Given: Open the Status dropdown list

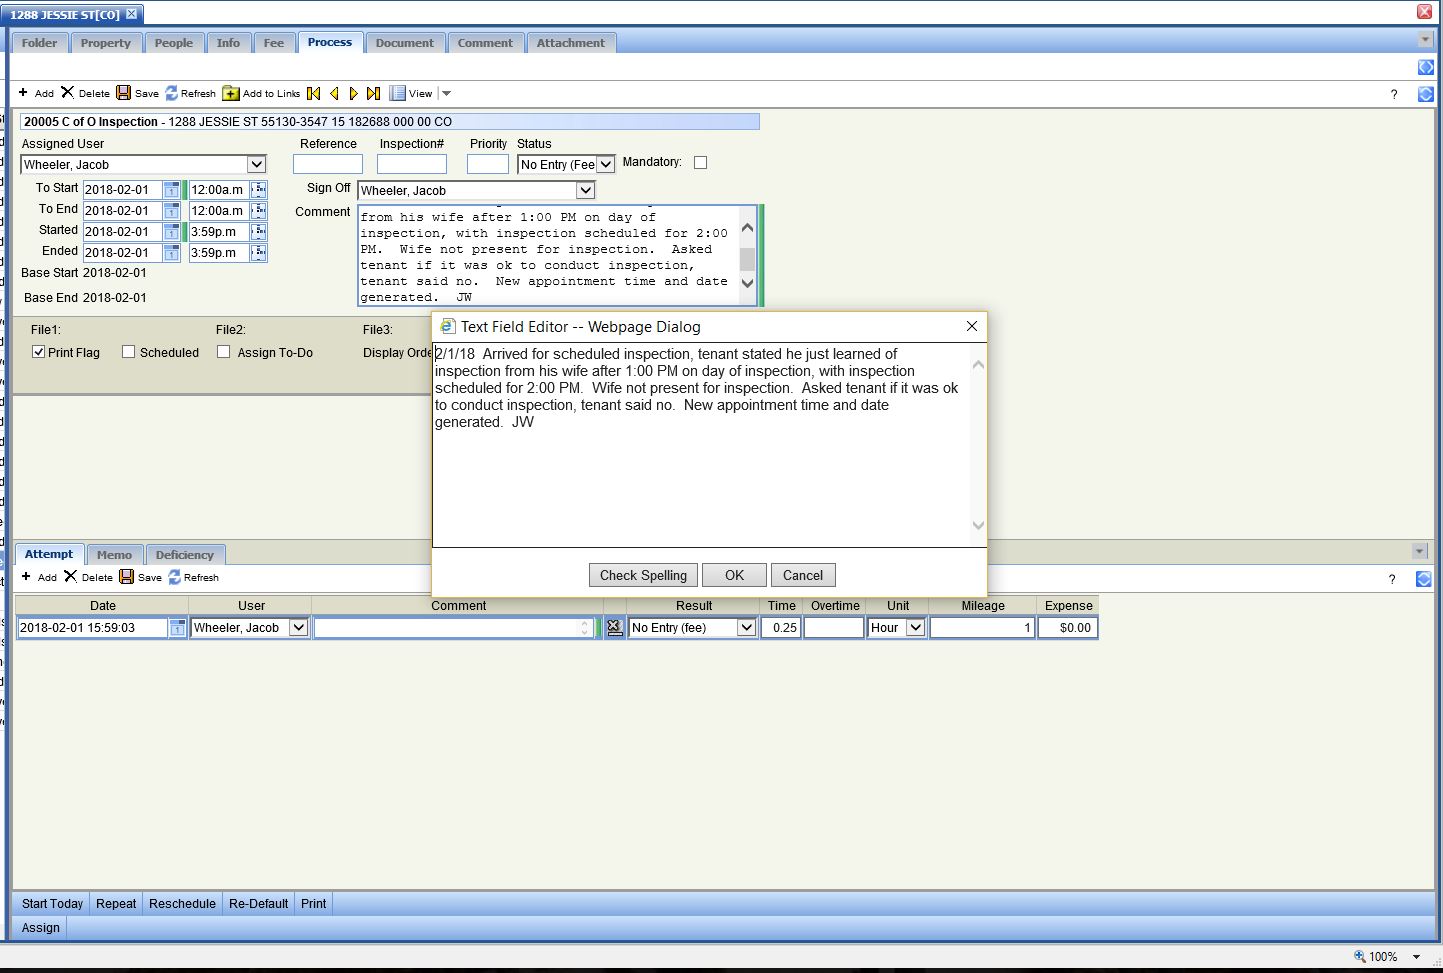Looking at the screenshot, I should point(605,165).
